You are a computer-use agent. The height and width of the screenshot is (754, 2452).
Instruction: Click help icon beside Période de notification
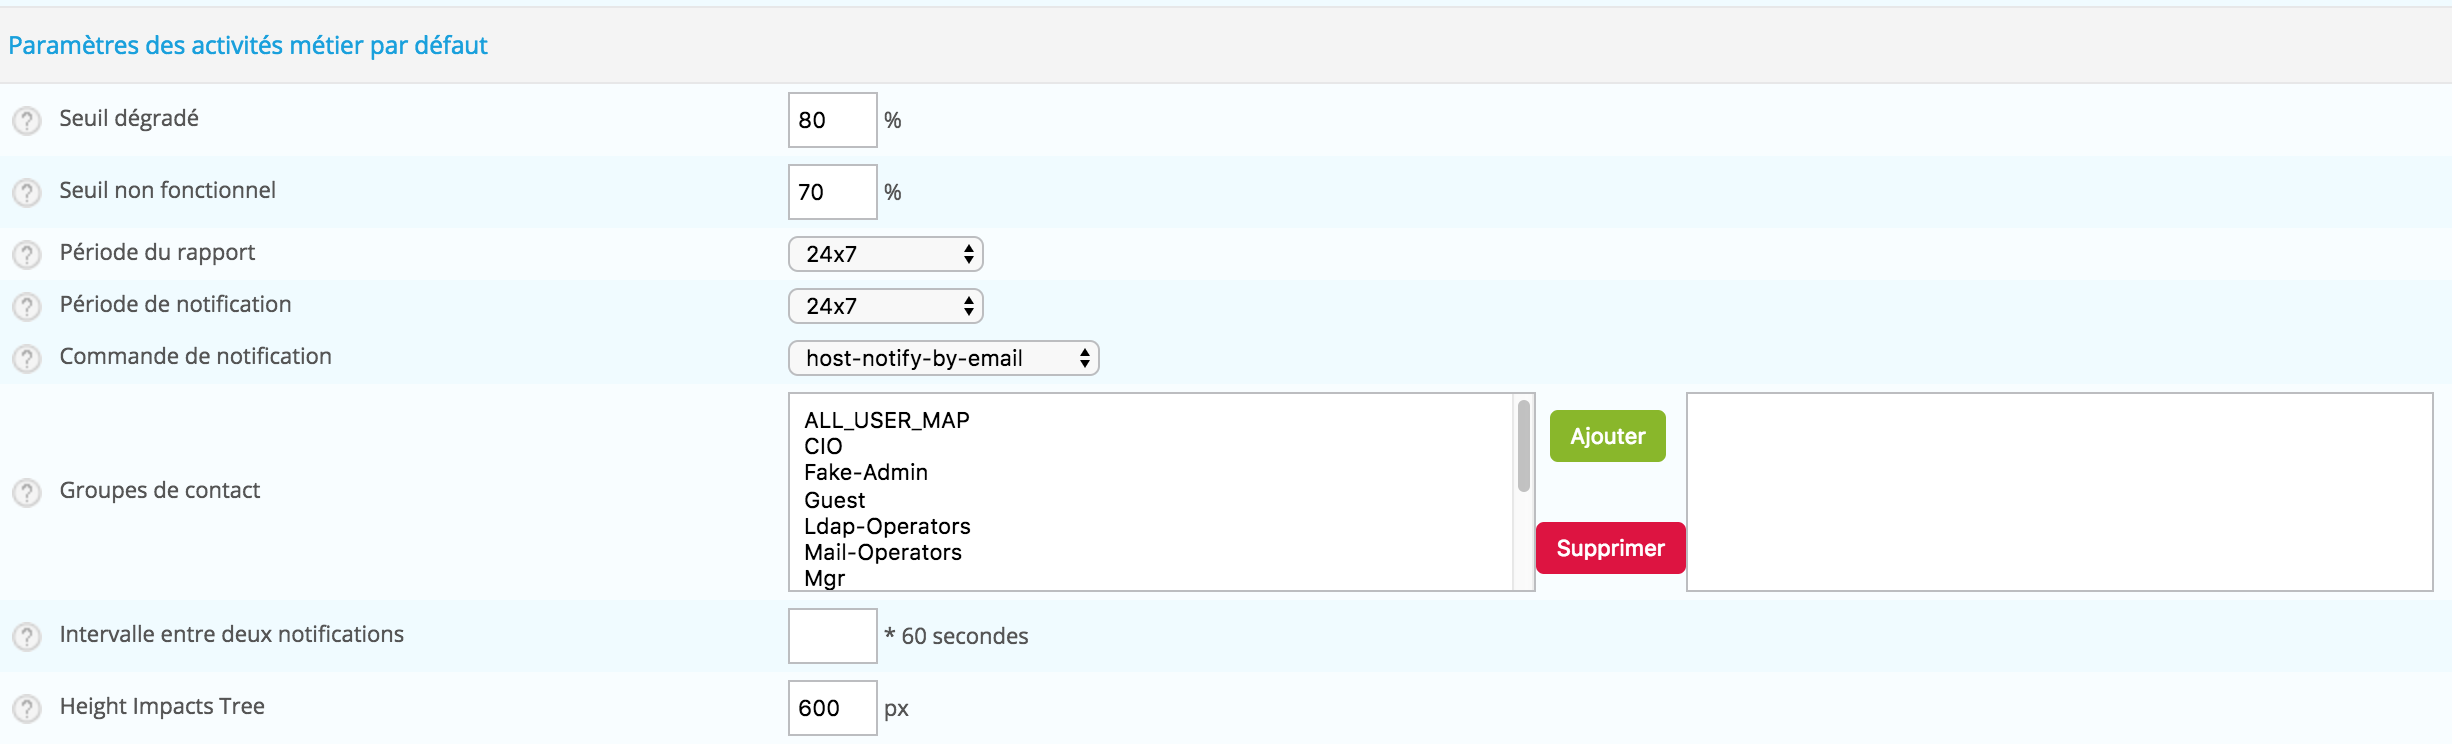27,307
